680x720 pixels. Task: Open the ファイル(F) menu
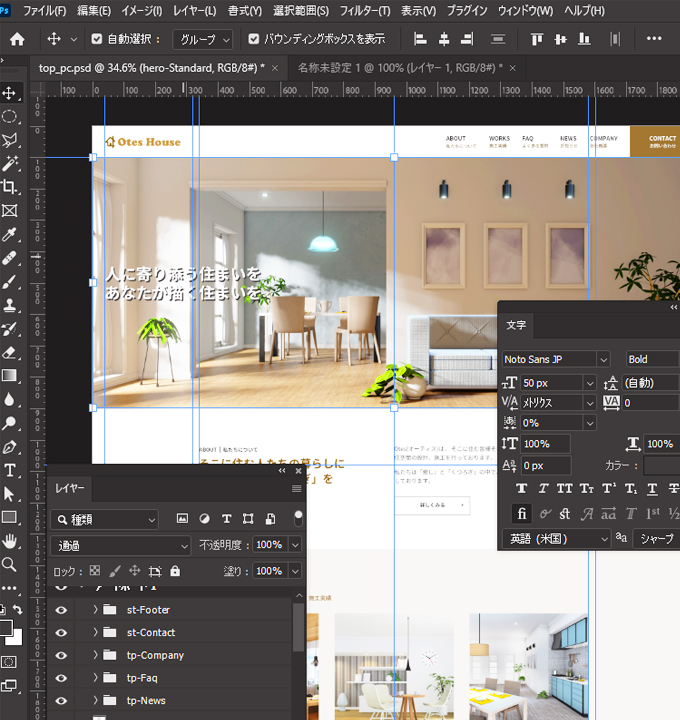pos(44,11)
